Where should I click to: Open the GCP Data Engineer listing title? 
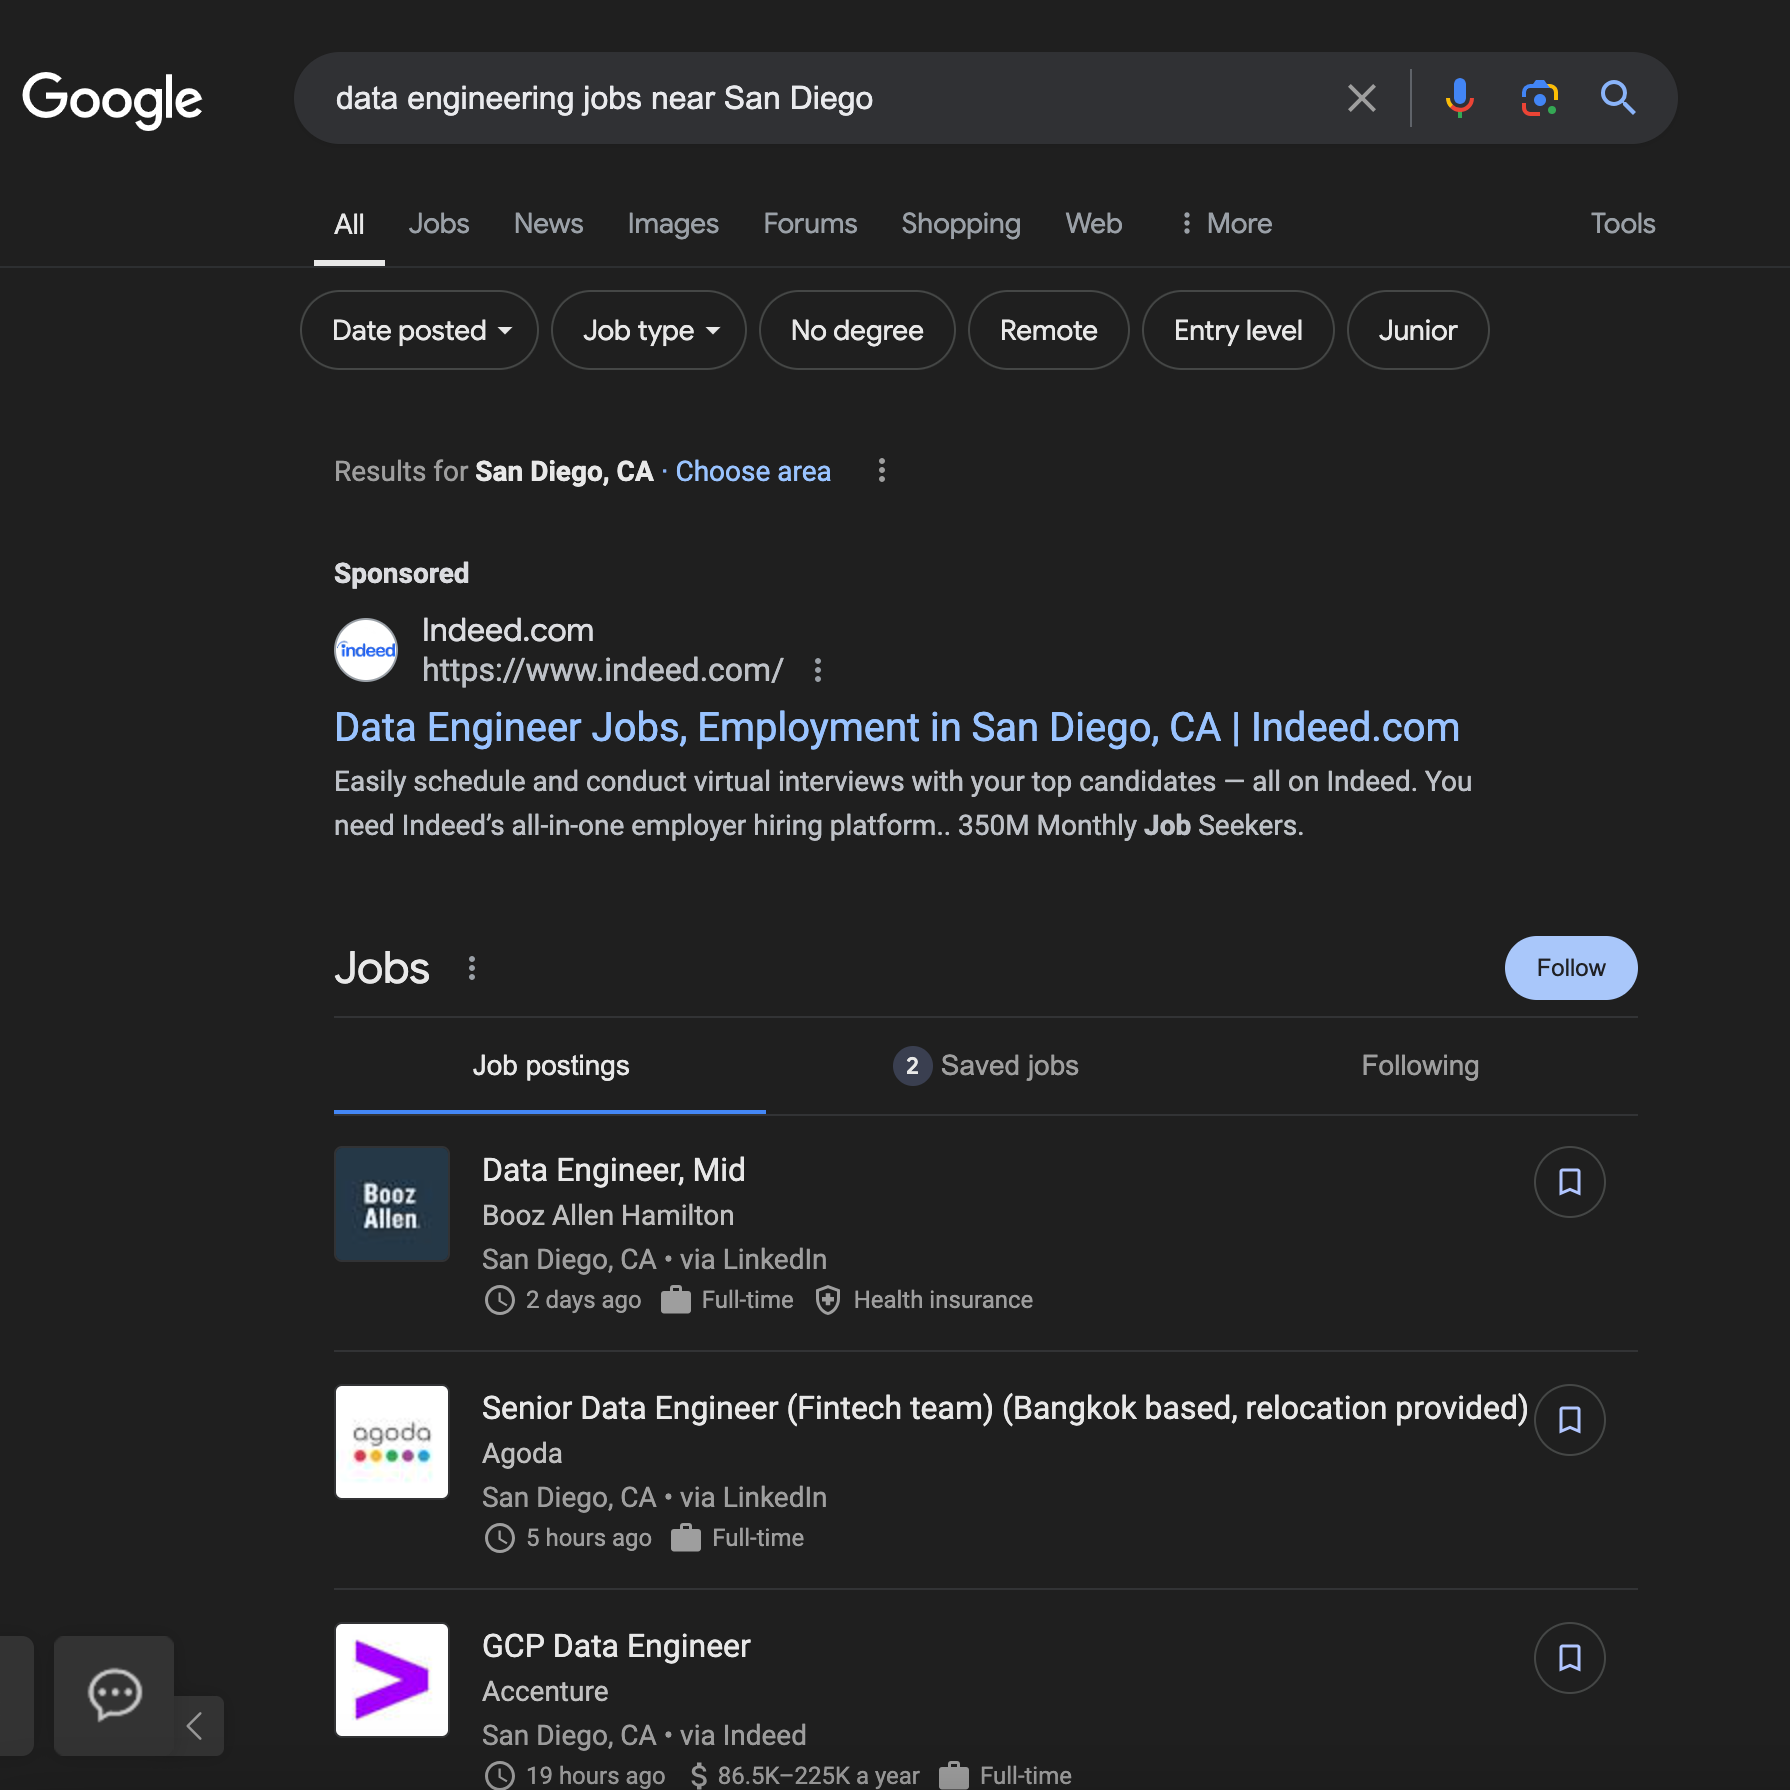coord(616,1646)
